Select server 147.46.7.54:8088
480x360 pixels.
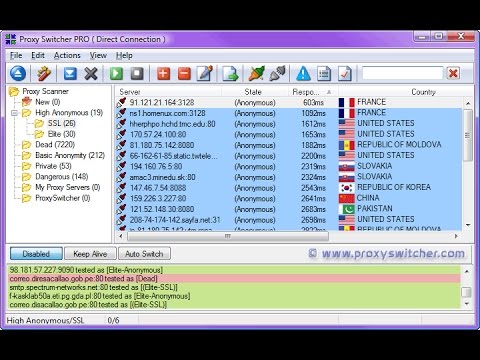coord(289,188)
